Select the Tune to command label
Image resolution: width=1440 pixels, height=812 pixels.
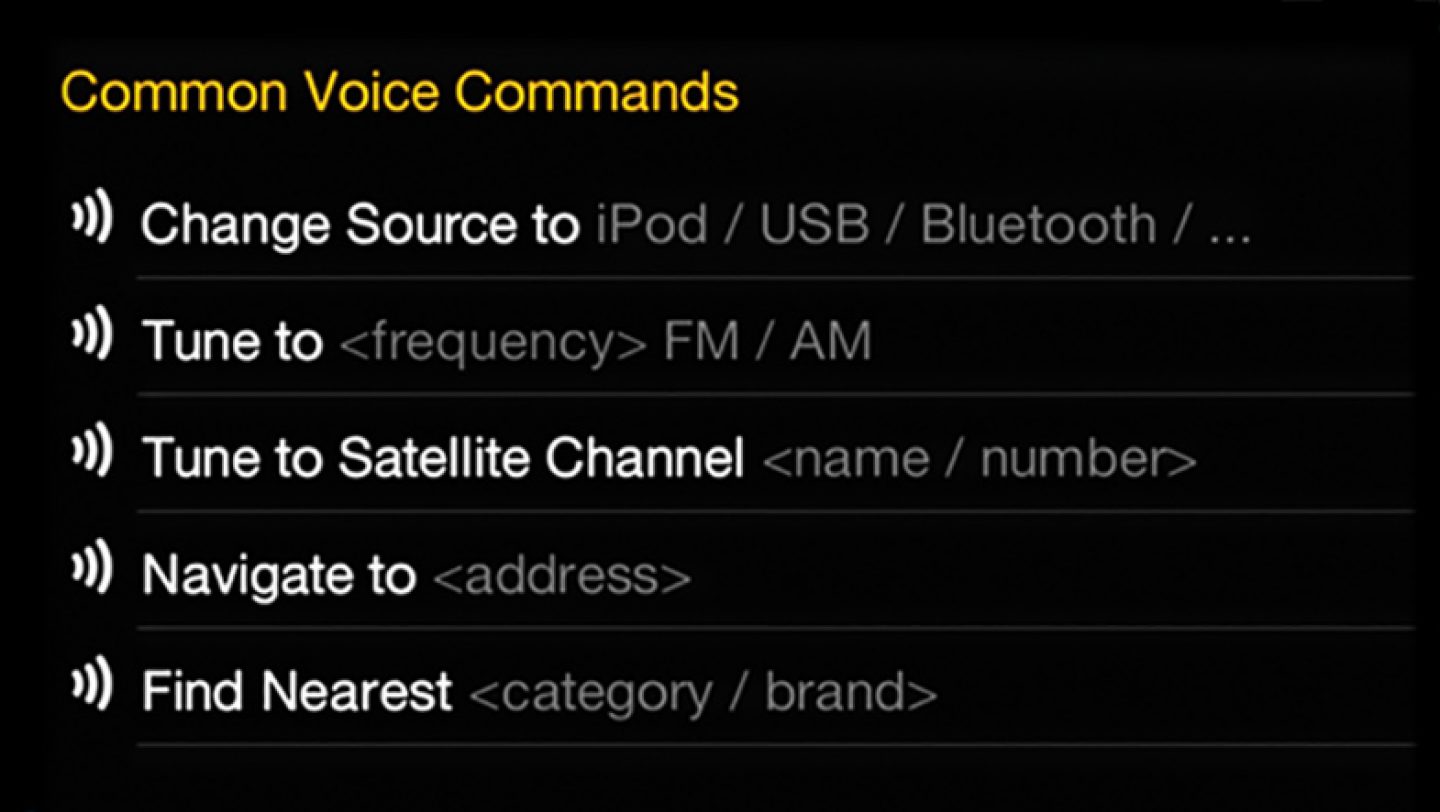tap(232, 342)
